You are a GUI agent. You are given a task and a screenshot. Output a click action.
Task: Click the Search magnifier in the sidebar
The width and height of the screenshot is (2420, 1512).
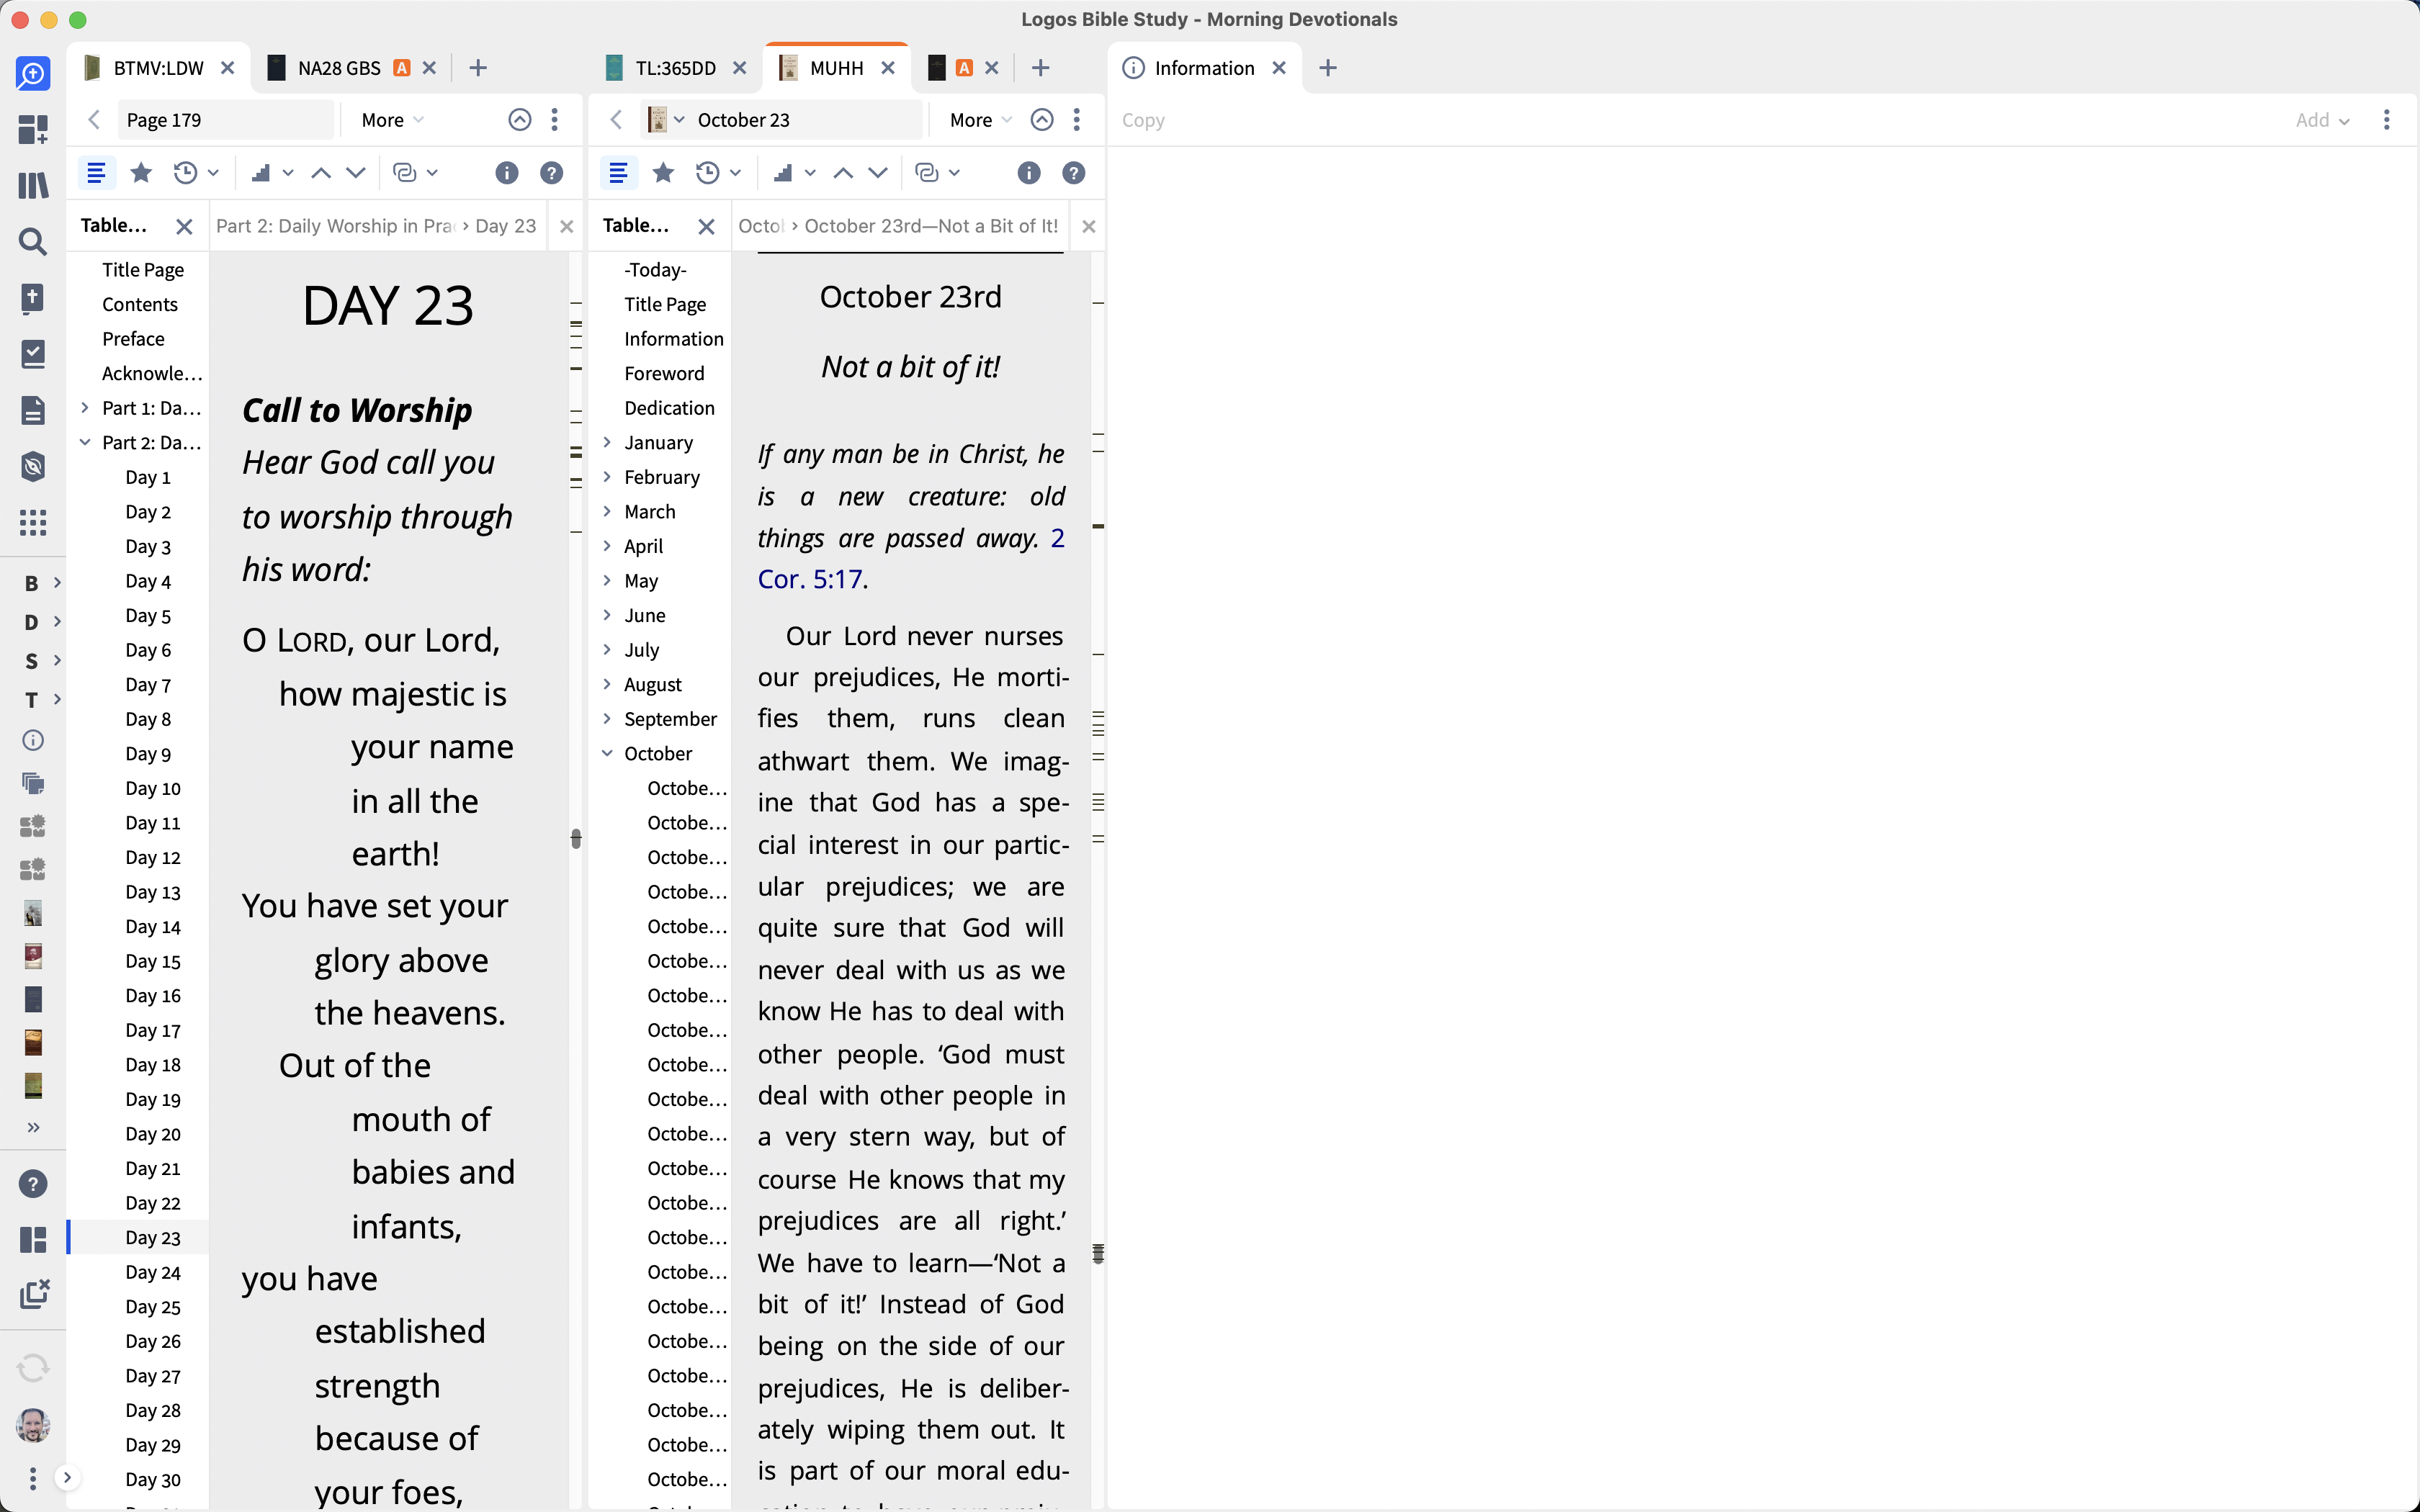pos(33,241)
